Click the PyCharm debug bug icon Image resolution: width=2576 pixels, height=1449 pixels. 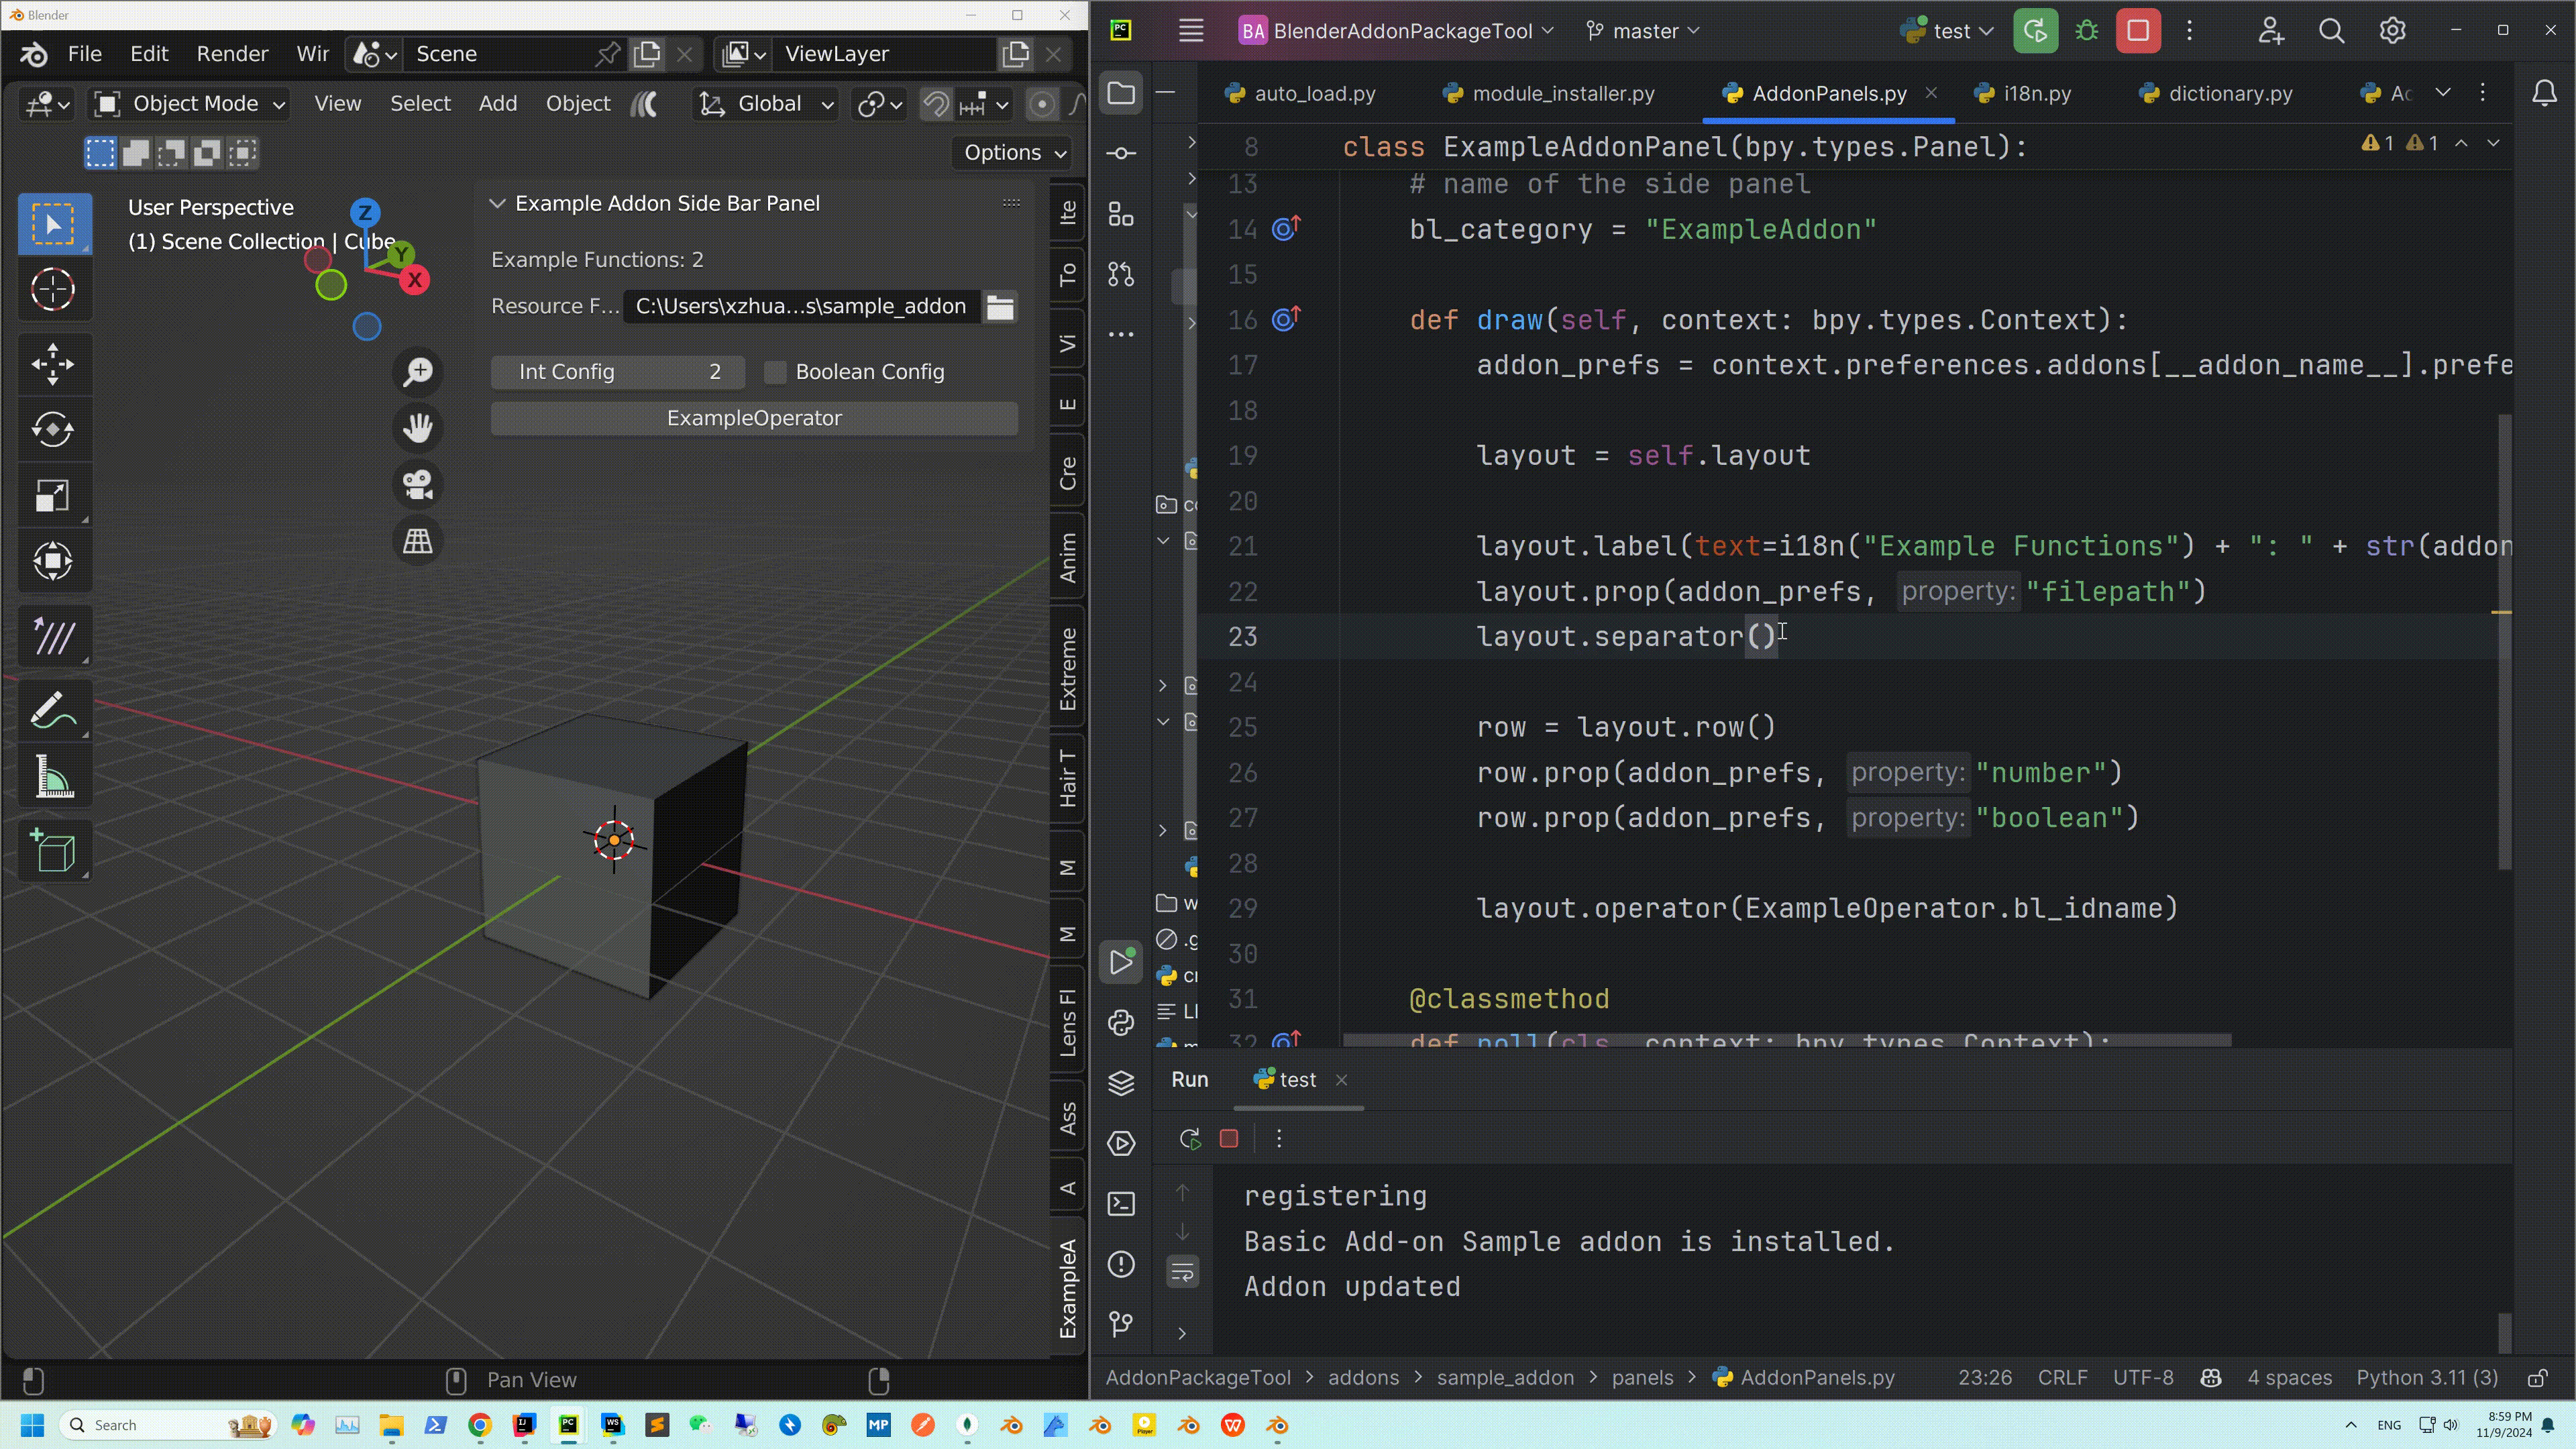(x=2086, y=31)
